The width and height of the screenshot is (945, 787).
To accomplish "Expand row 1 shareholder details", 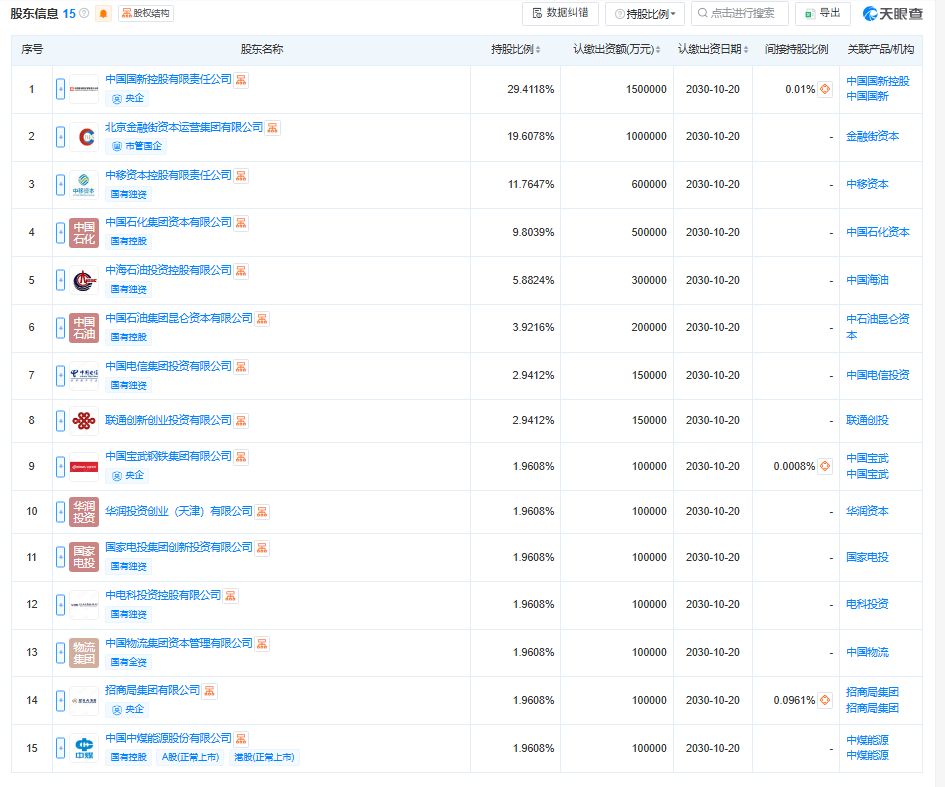I will [60, 89].
